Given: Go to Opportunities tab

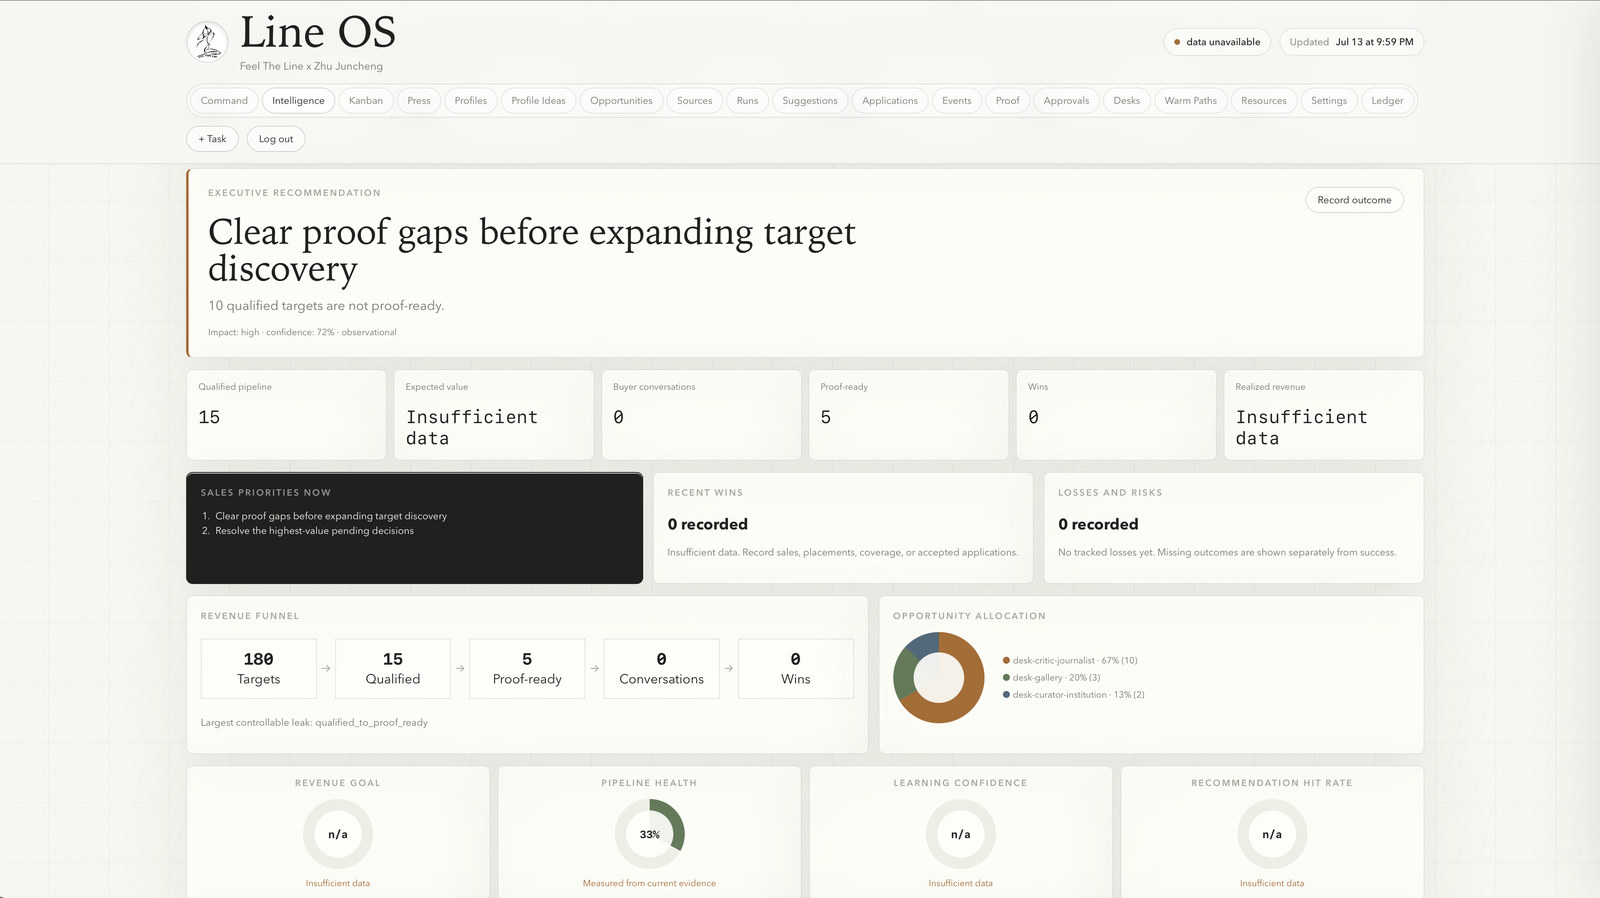Looking at the screenshot, I should pos(621,101).
